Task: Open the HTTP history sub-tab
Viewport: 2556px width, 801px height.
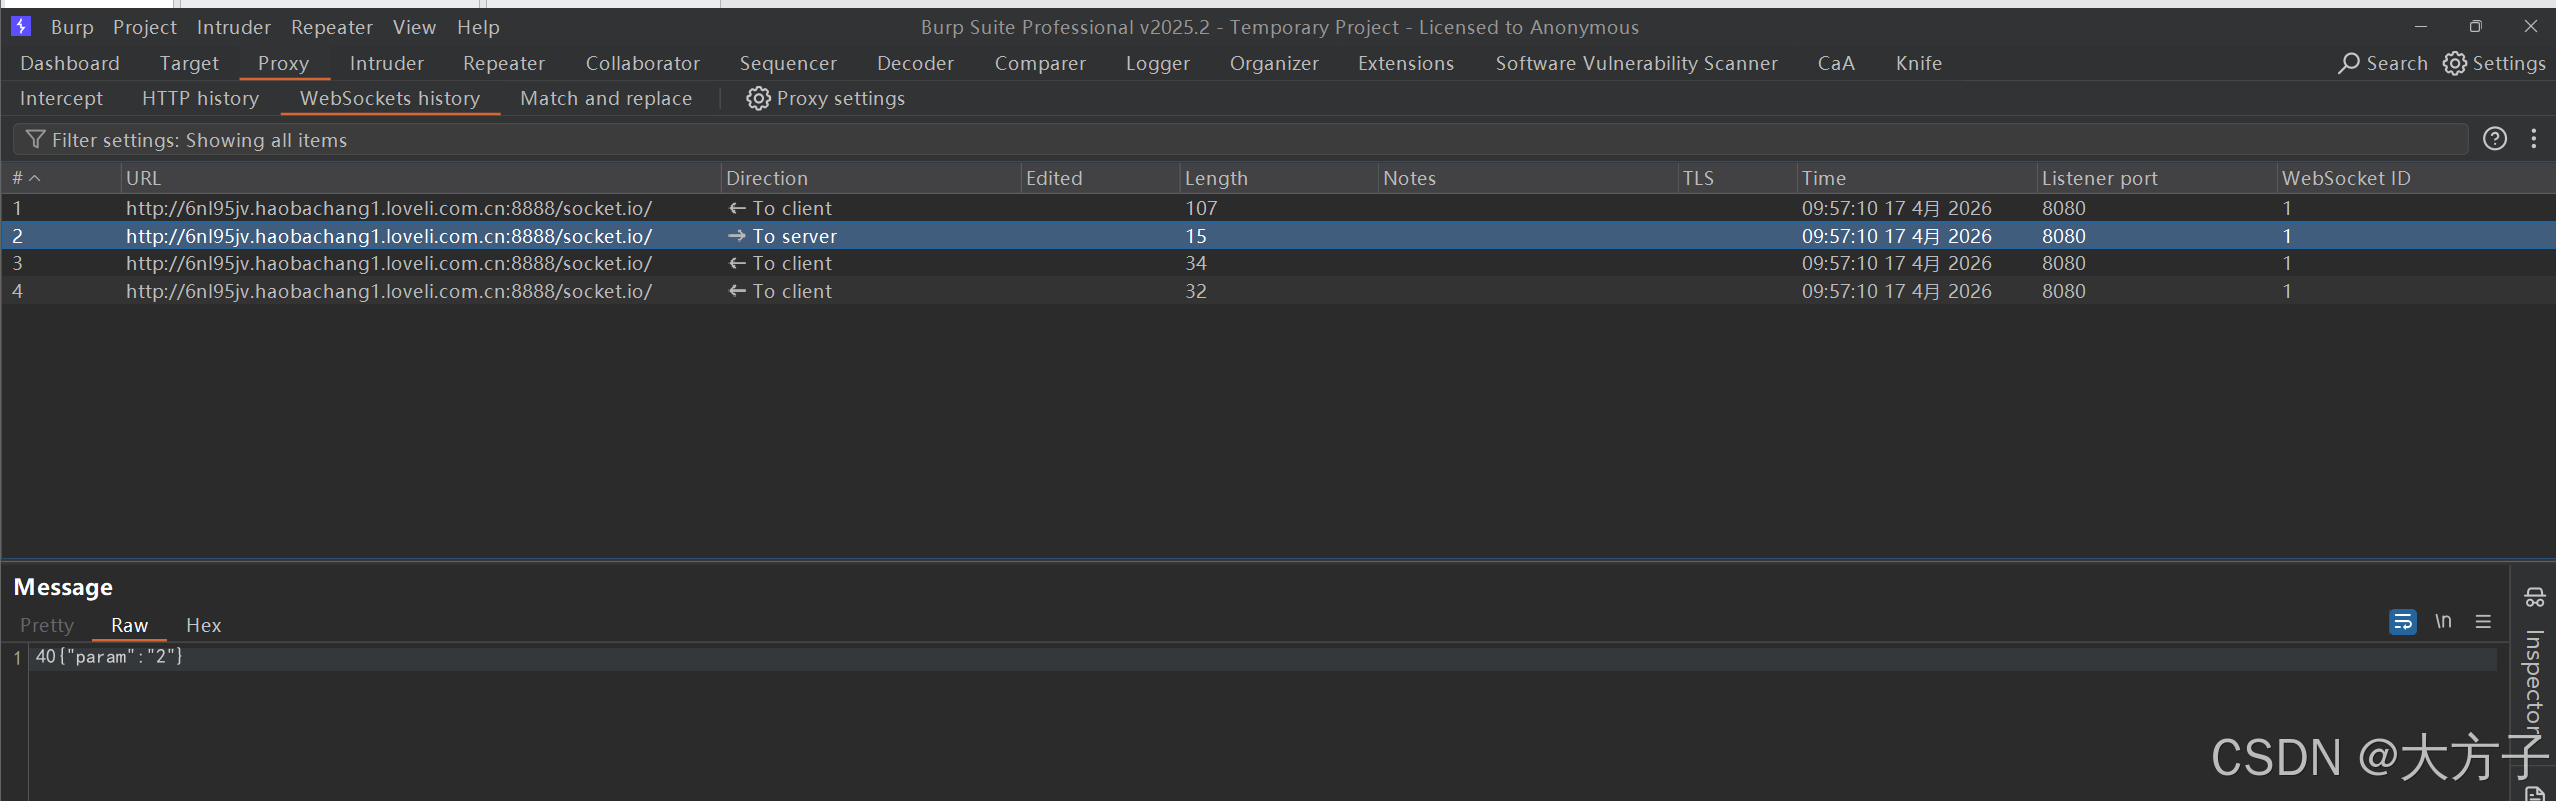Action: 200,98
